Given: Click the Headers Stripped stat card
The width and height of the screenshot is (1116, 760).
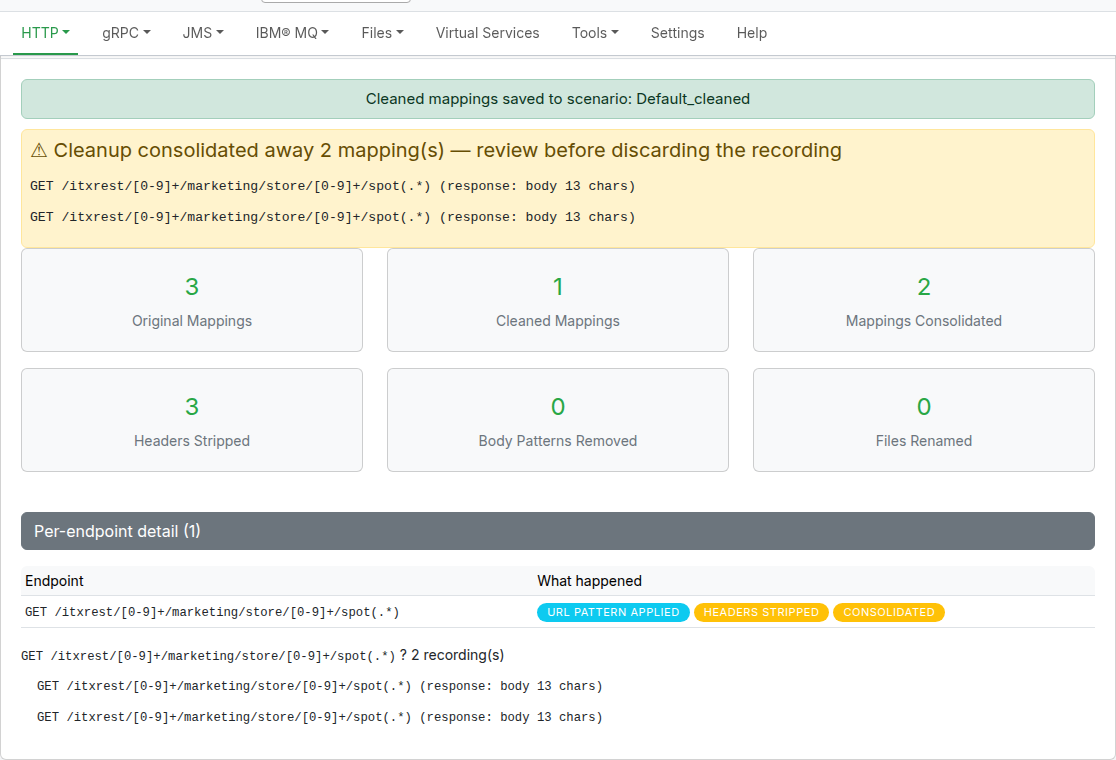Looking at the screenshot, I should (x=192, y=420).
